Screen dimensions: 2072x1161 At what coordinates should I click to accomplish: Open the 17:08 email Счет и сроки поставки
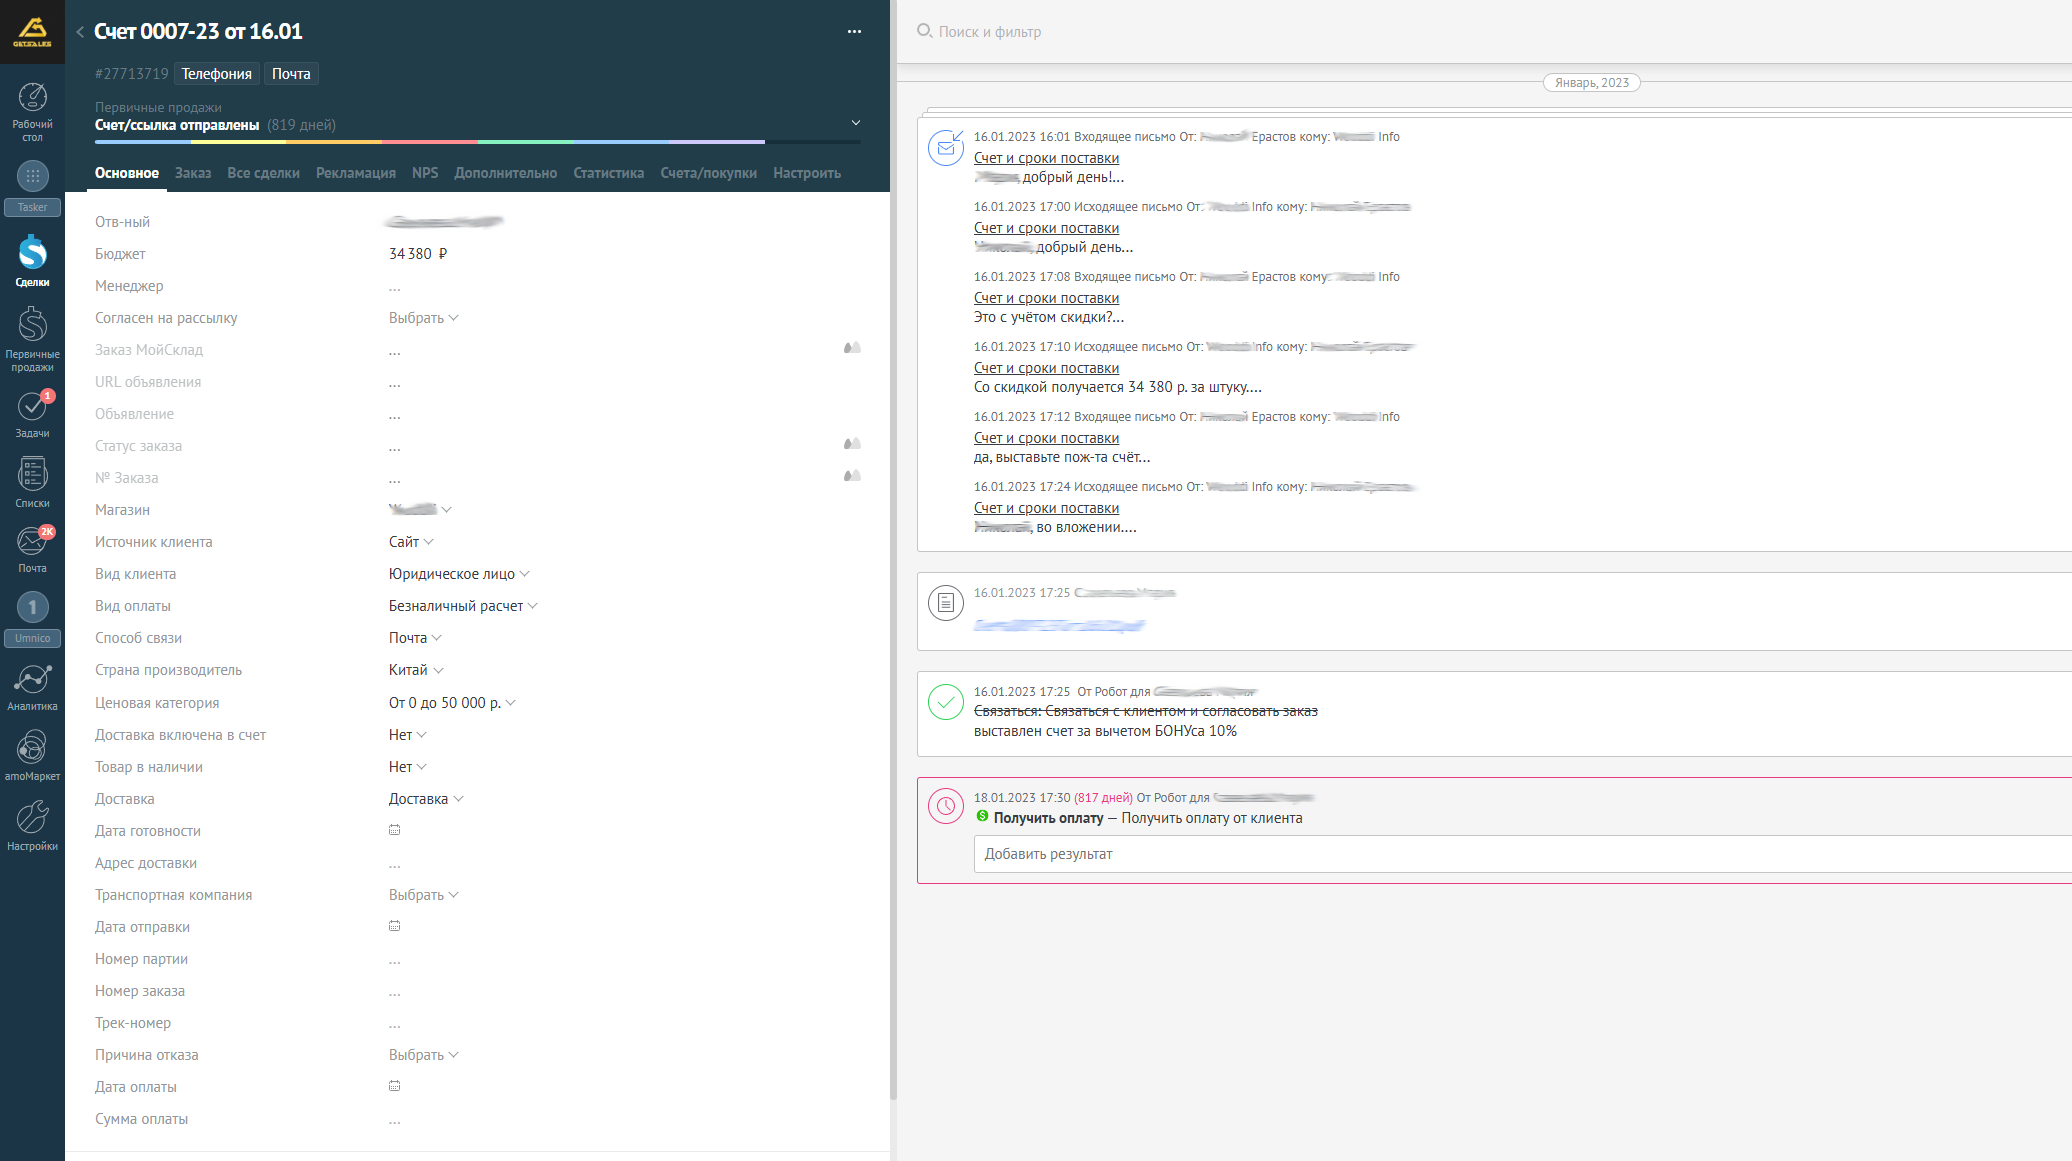pos(1046,298)
